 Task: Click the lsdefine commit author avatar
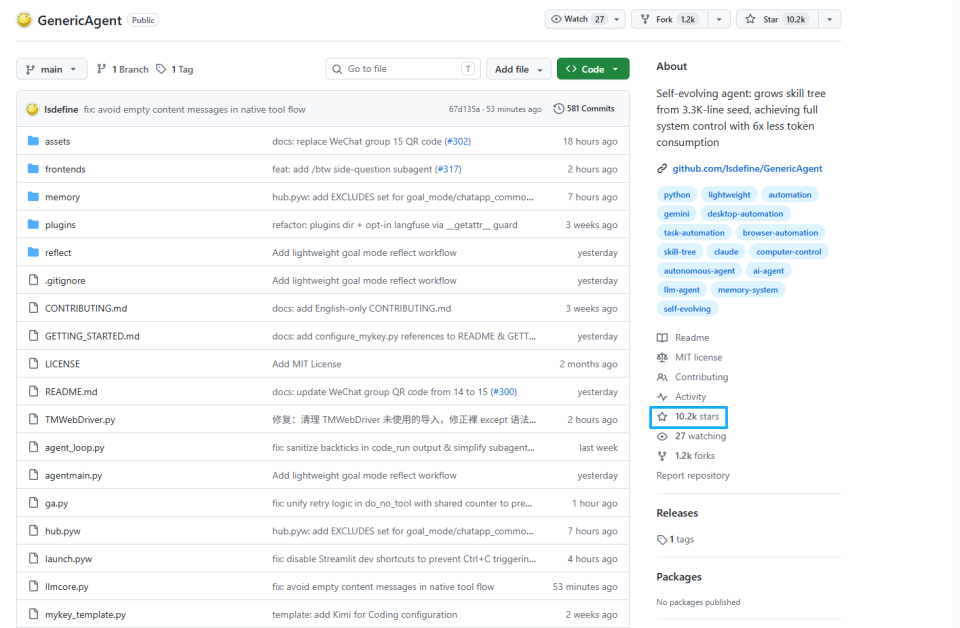point(32,109)
